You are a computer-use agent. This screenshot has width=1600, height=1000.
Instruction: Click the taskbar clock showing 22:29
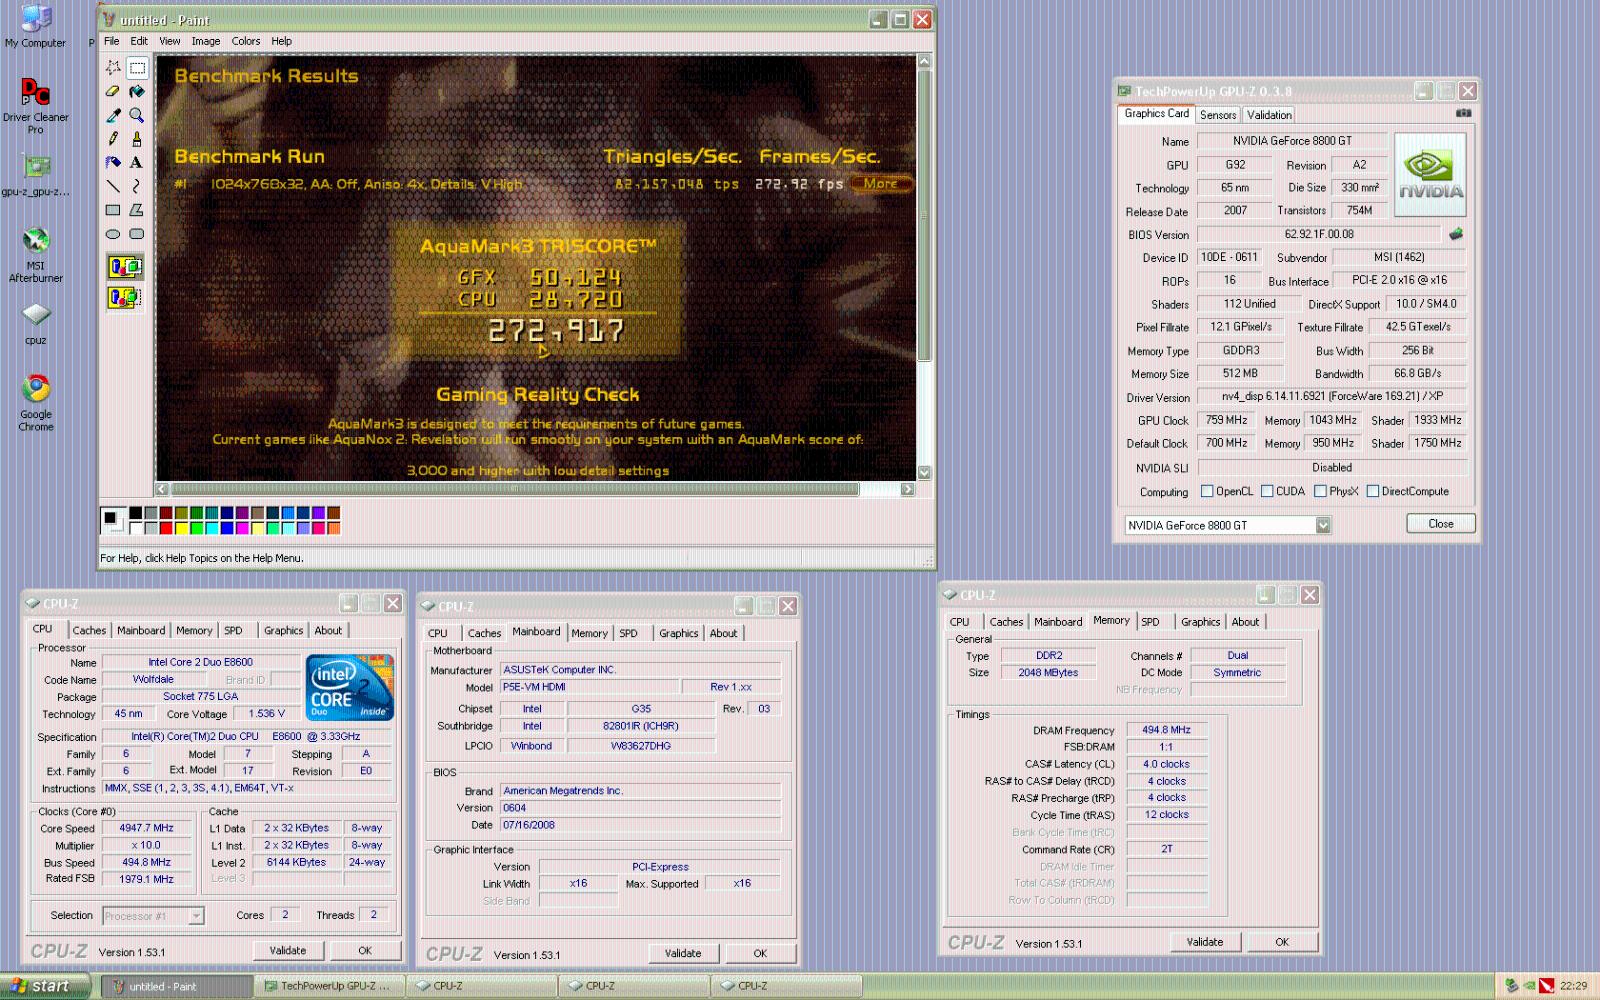click(x=1573, y=986)
